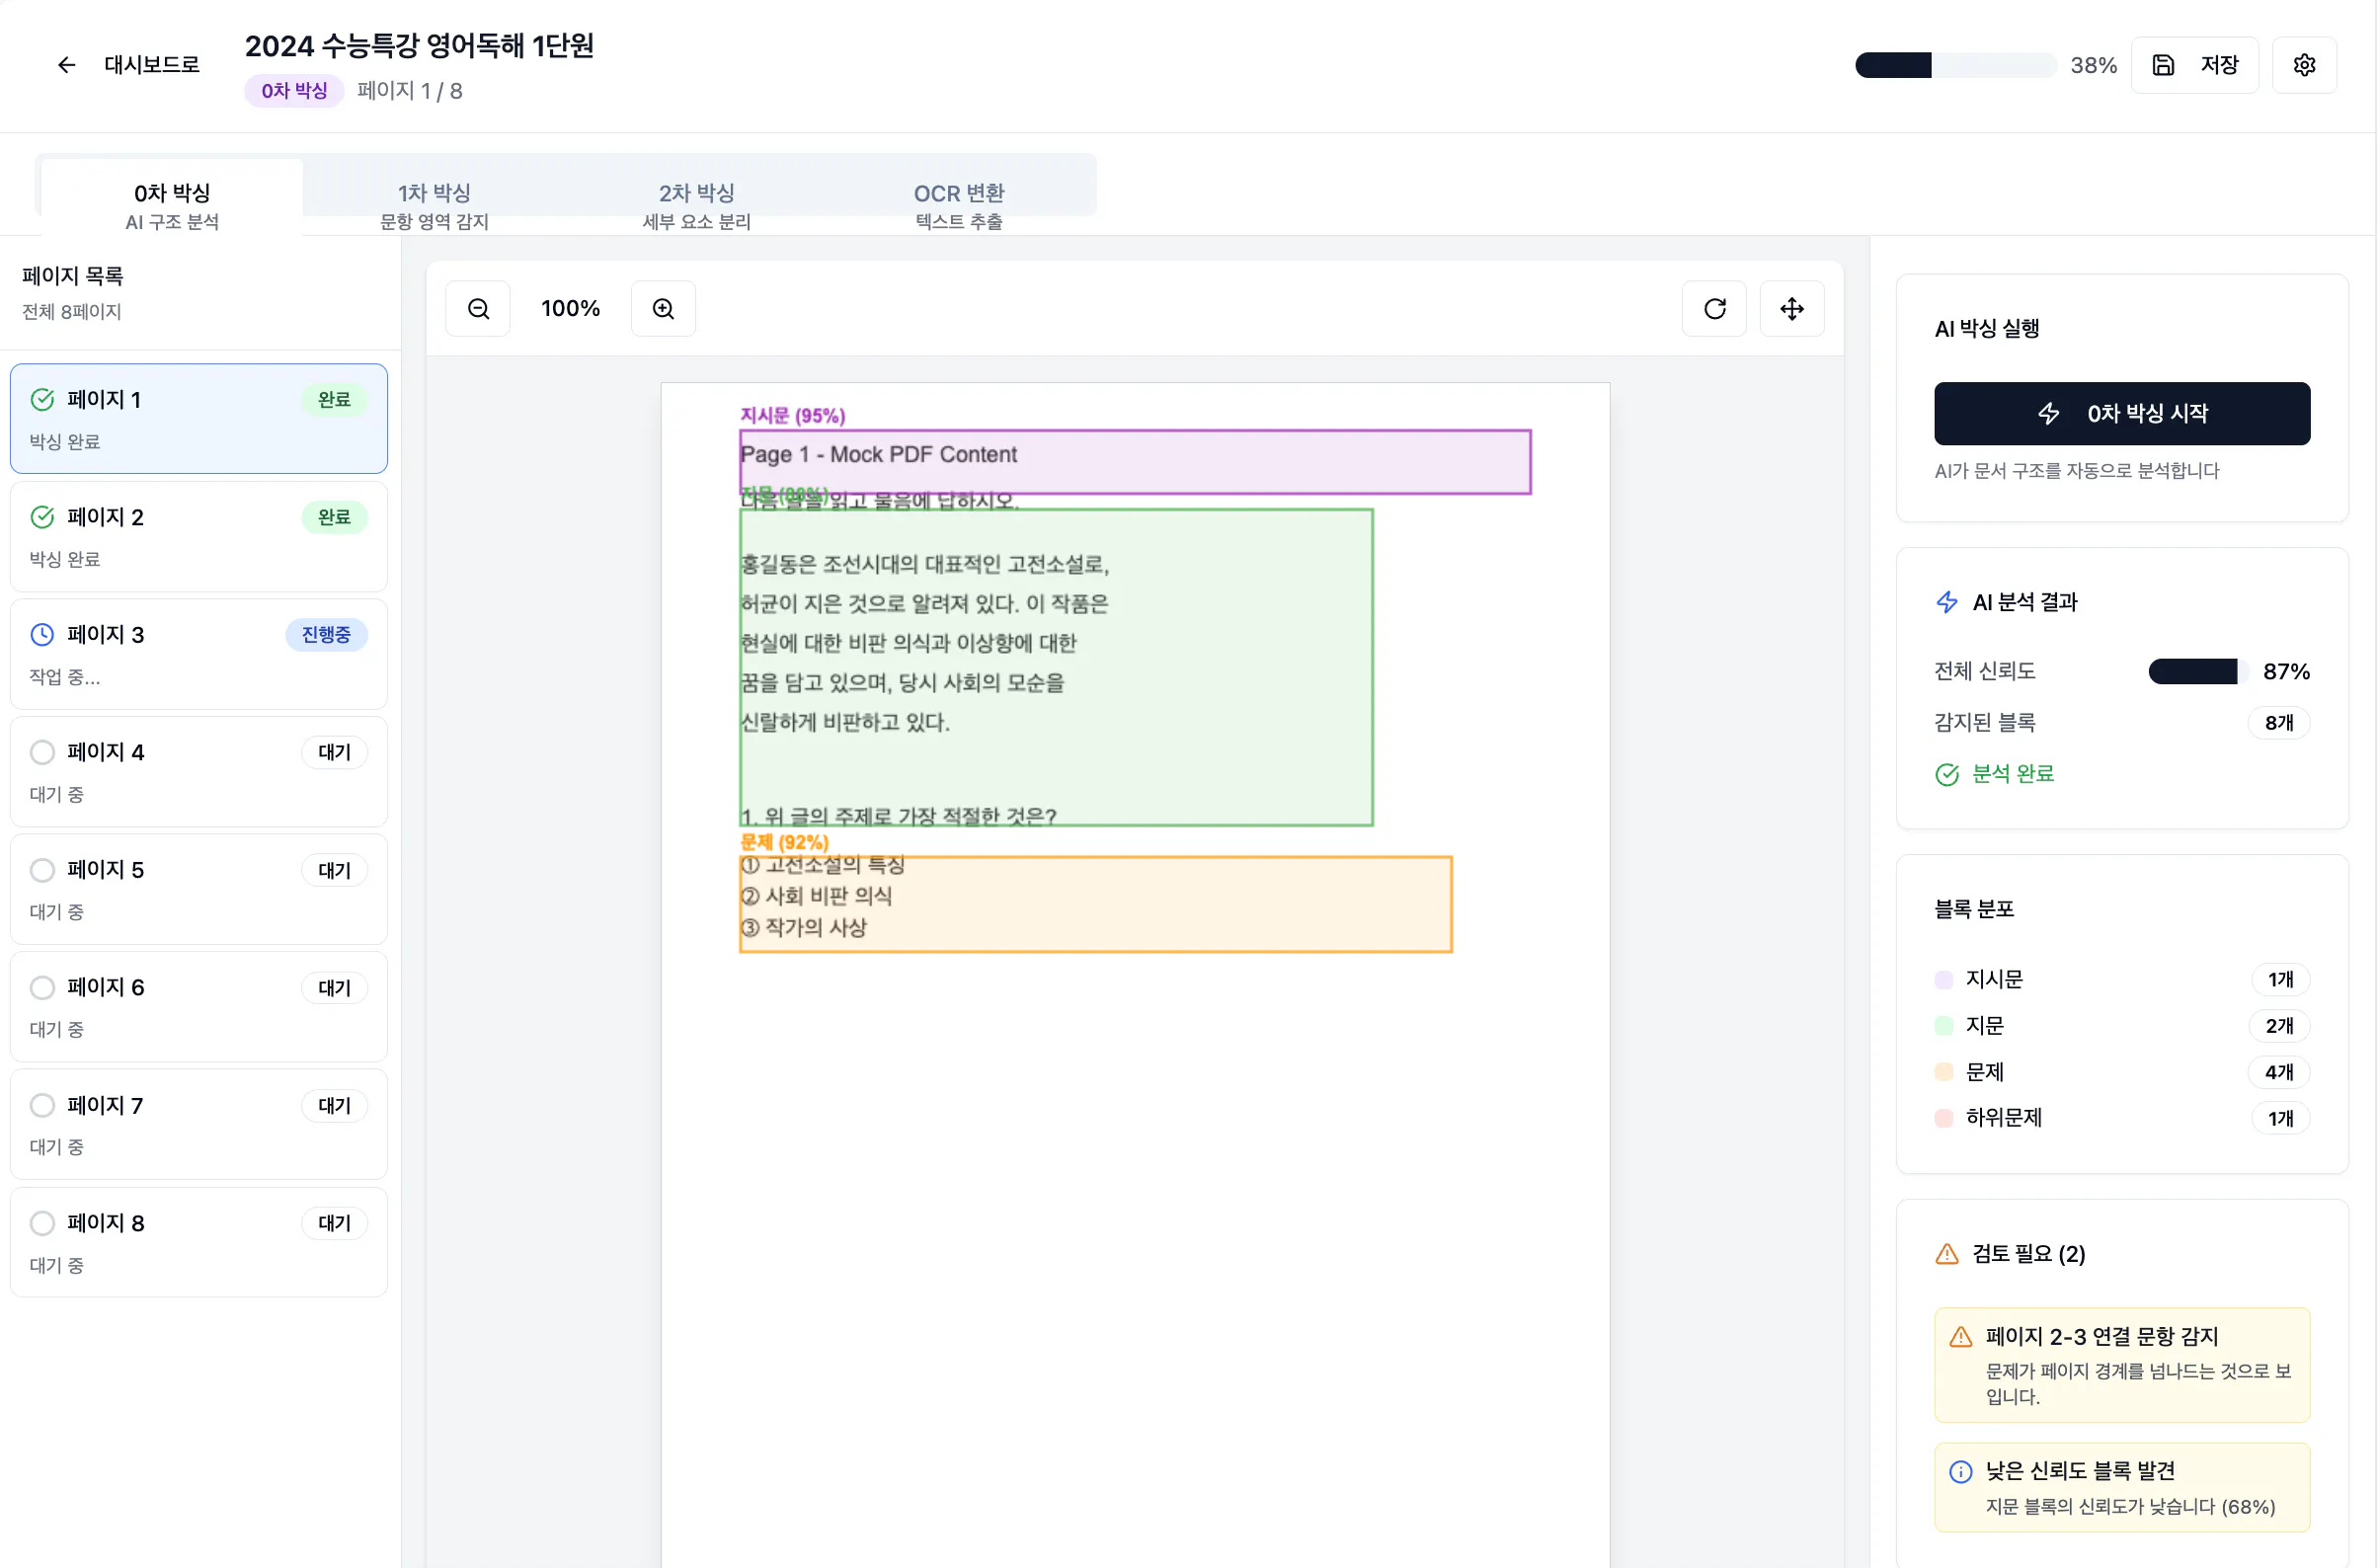Click the green check icon on 페이지 2

(42, 517)
